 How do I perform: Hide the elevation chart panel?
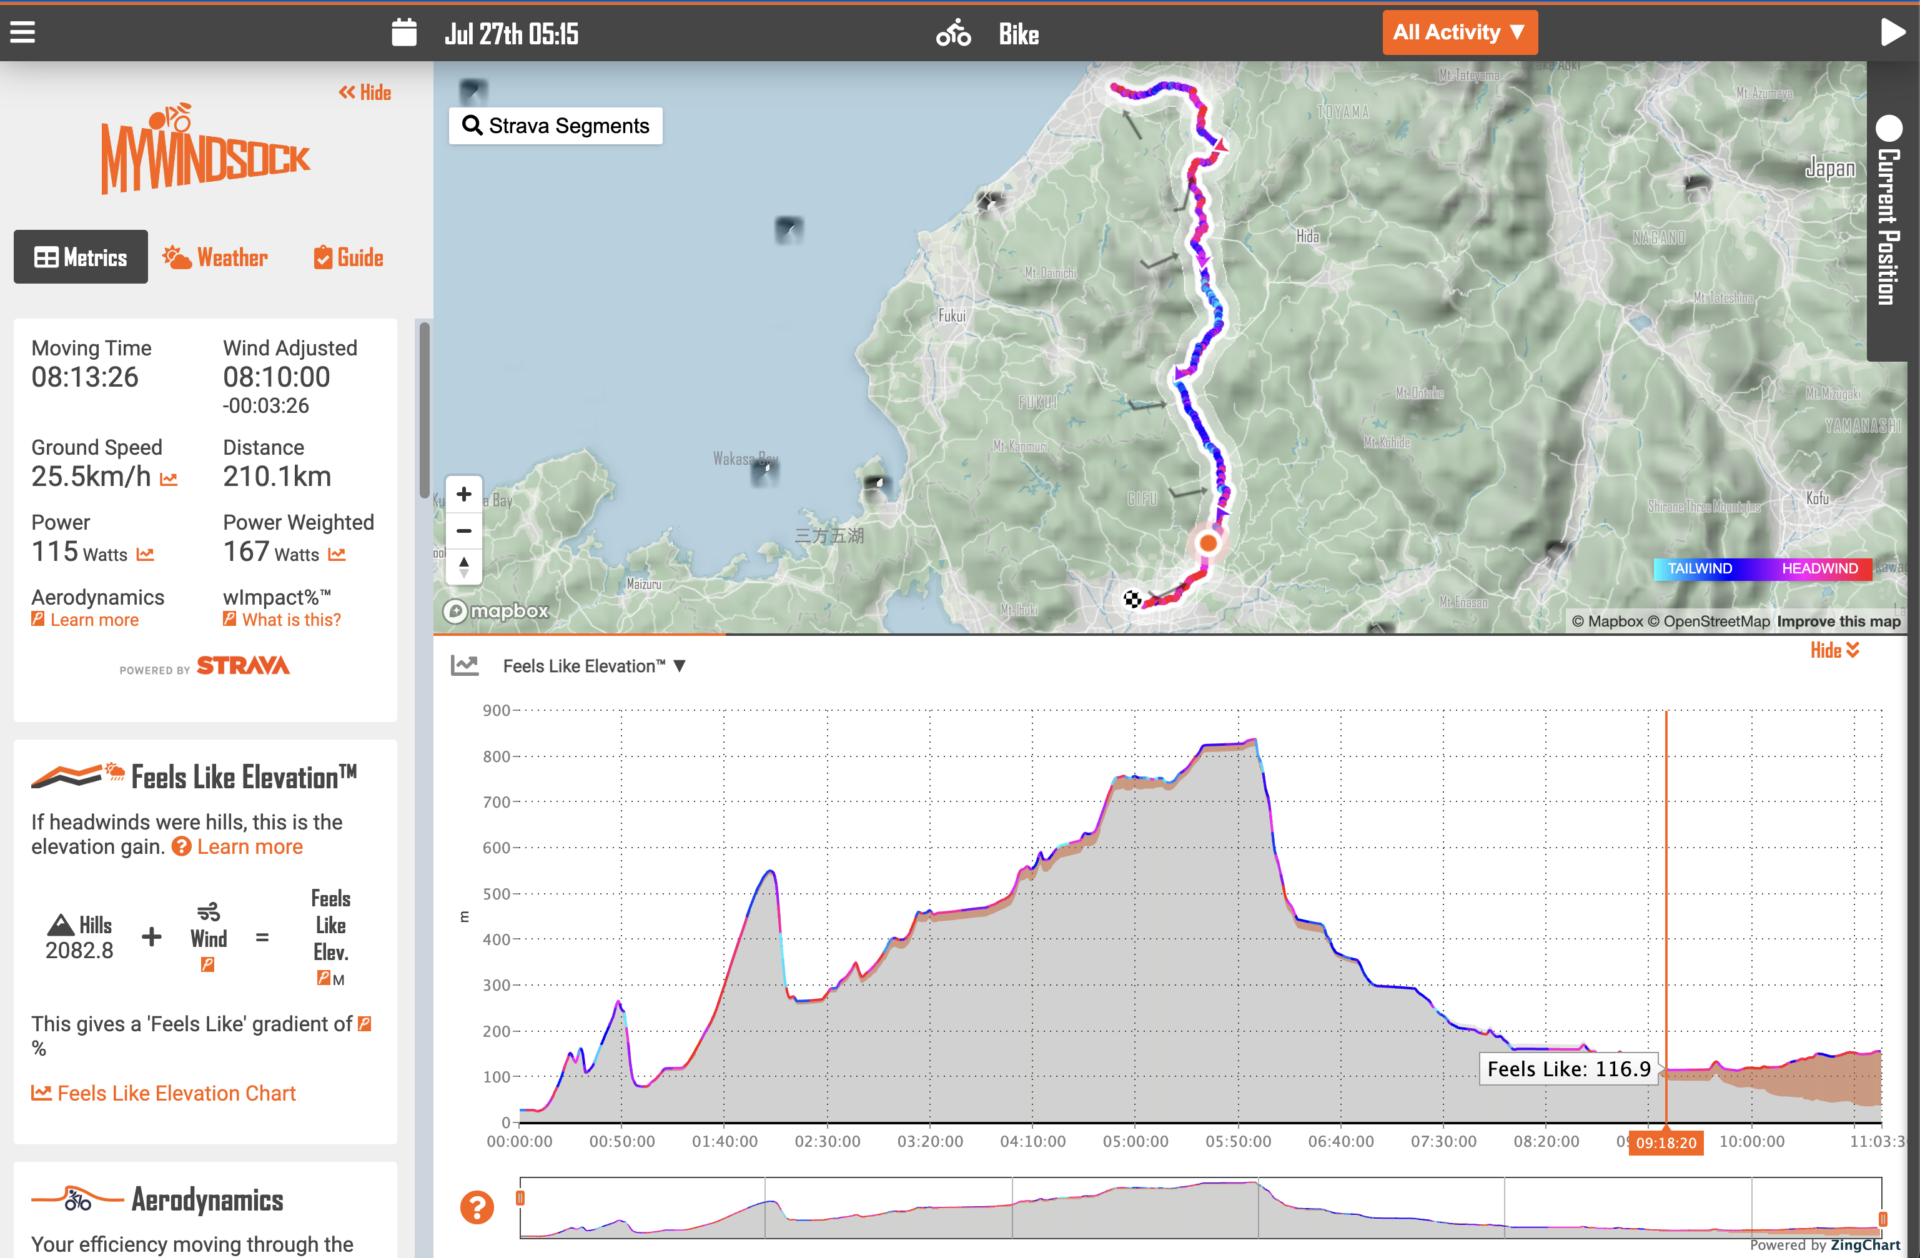click(1834, 650)
